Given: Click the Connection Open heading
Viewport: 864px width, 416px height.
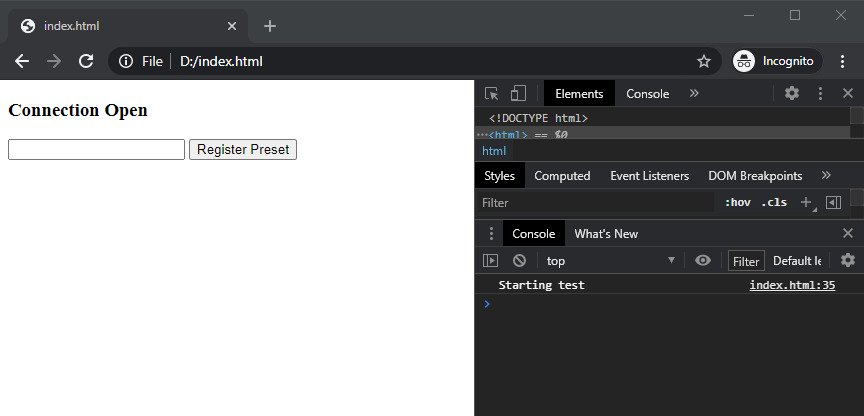Looking at the screenshot, I should click(x=78, y=110).
